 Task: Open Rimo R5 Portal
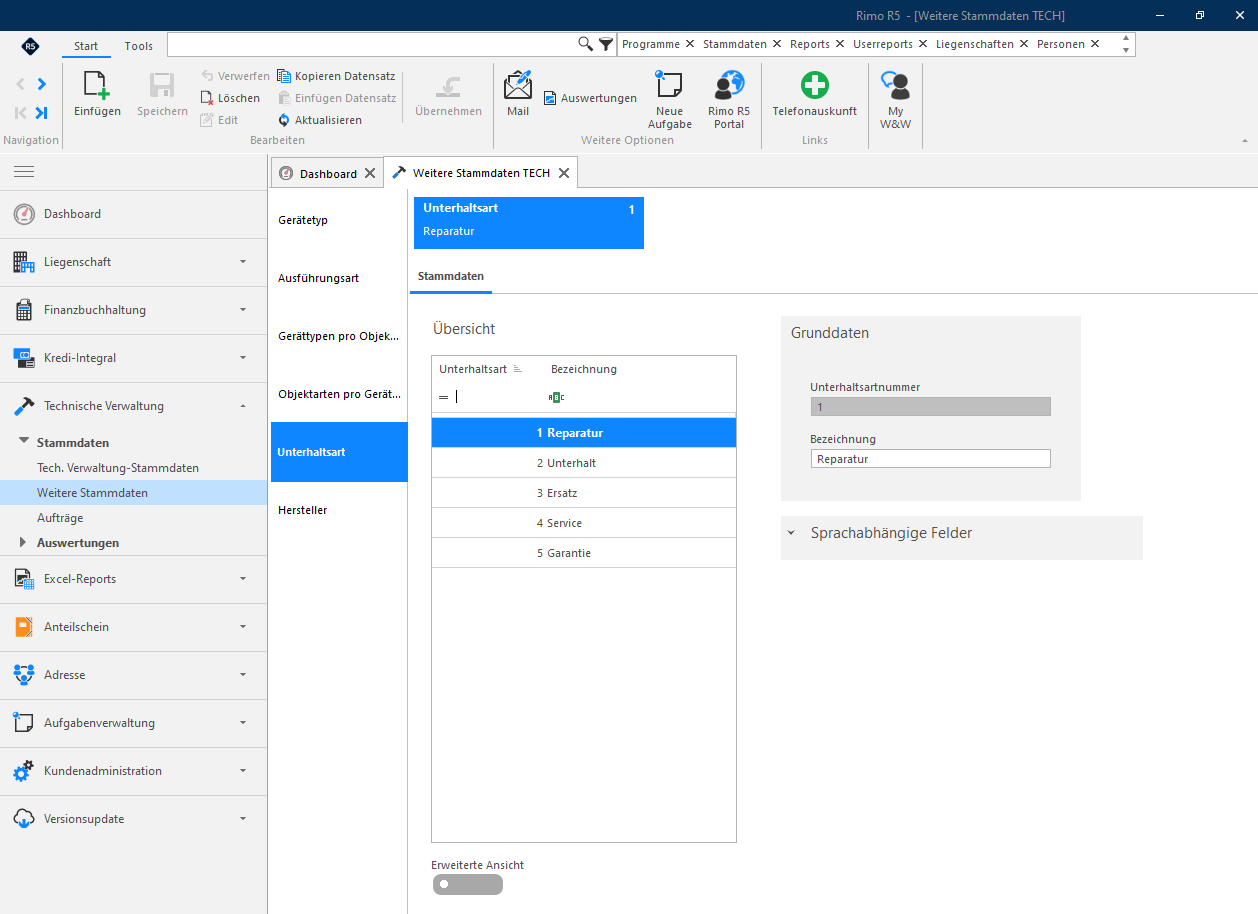click(x=729, y=100)
